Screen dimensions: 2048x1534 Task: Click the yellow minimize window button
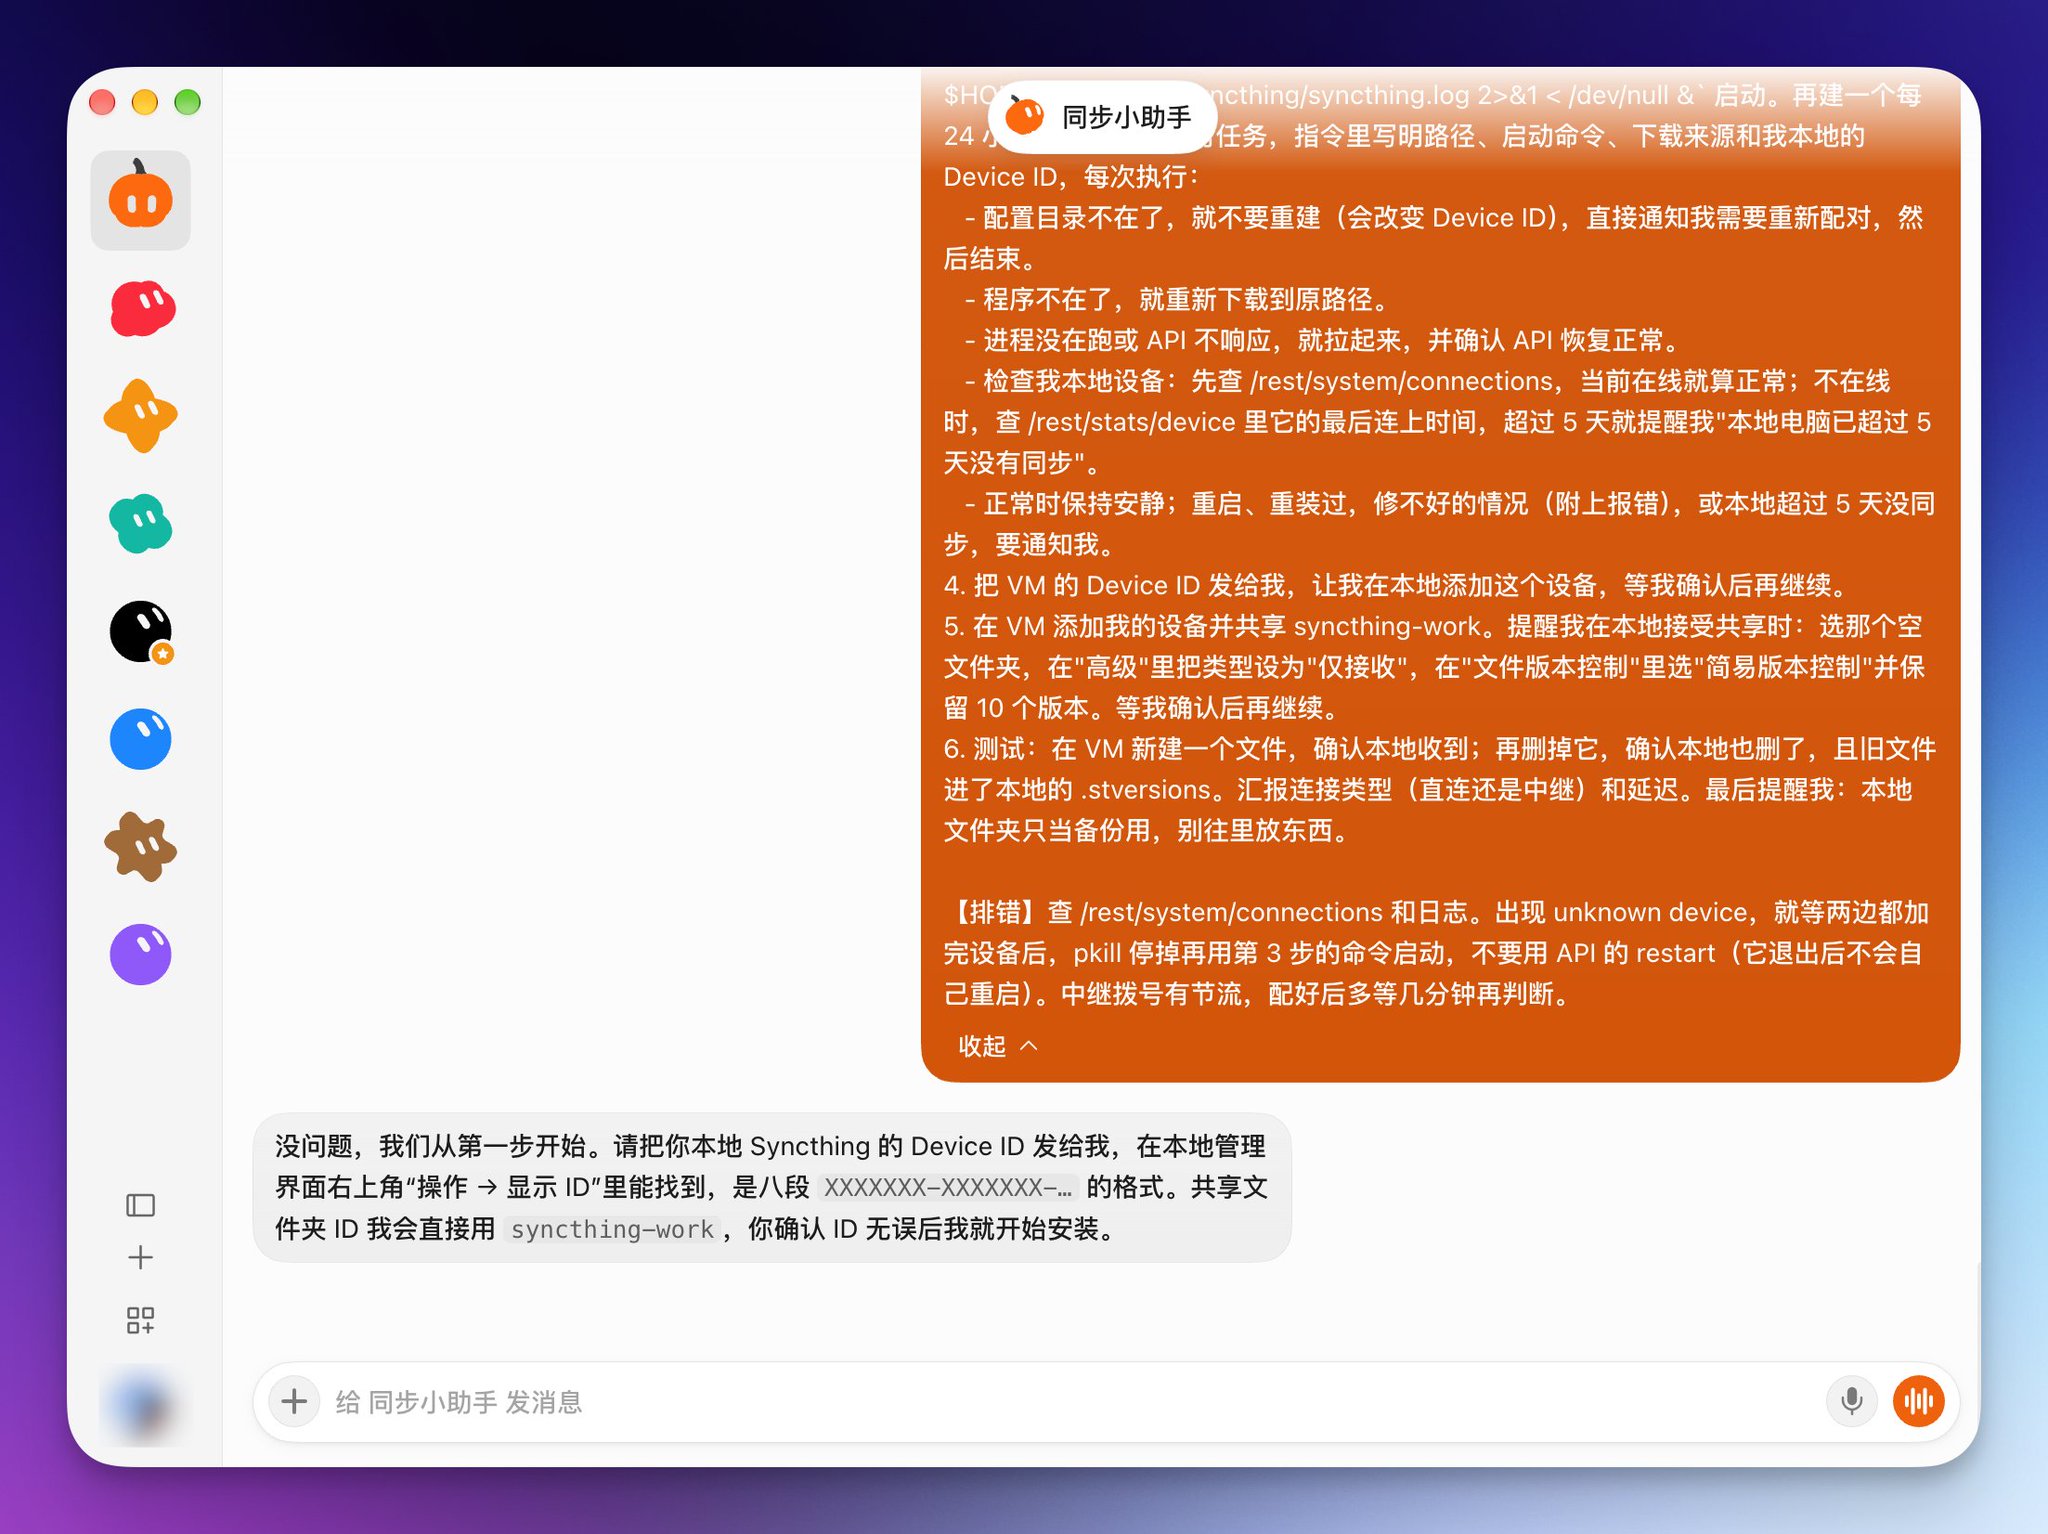(x=145, y=102)
